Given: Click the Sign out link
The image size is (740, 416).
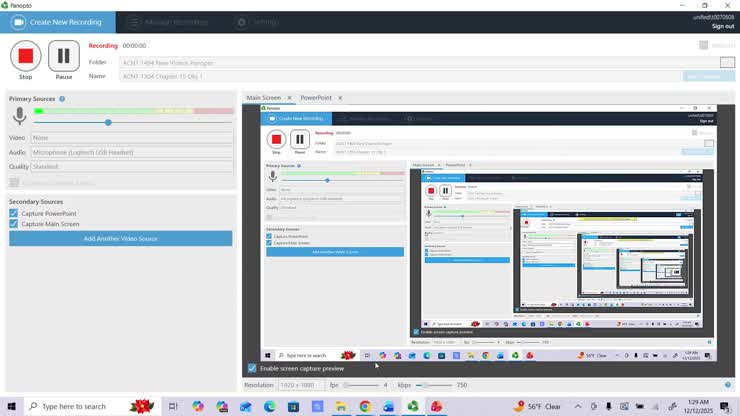Looking at the screenshot, I should [723, 26].
